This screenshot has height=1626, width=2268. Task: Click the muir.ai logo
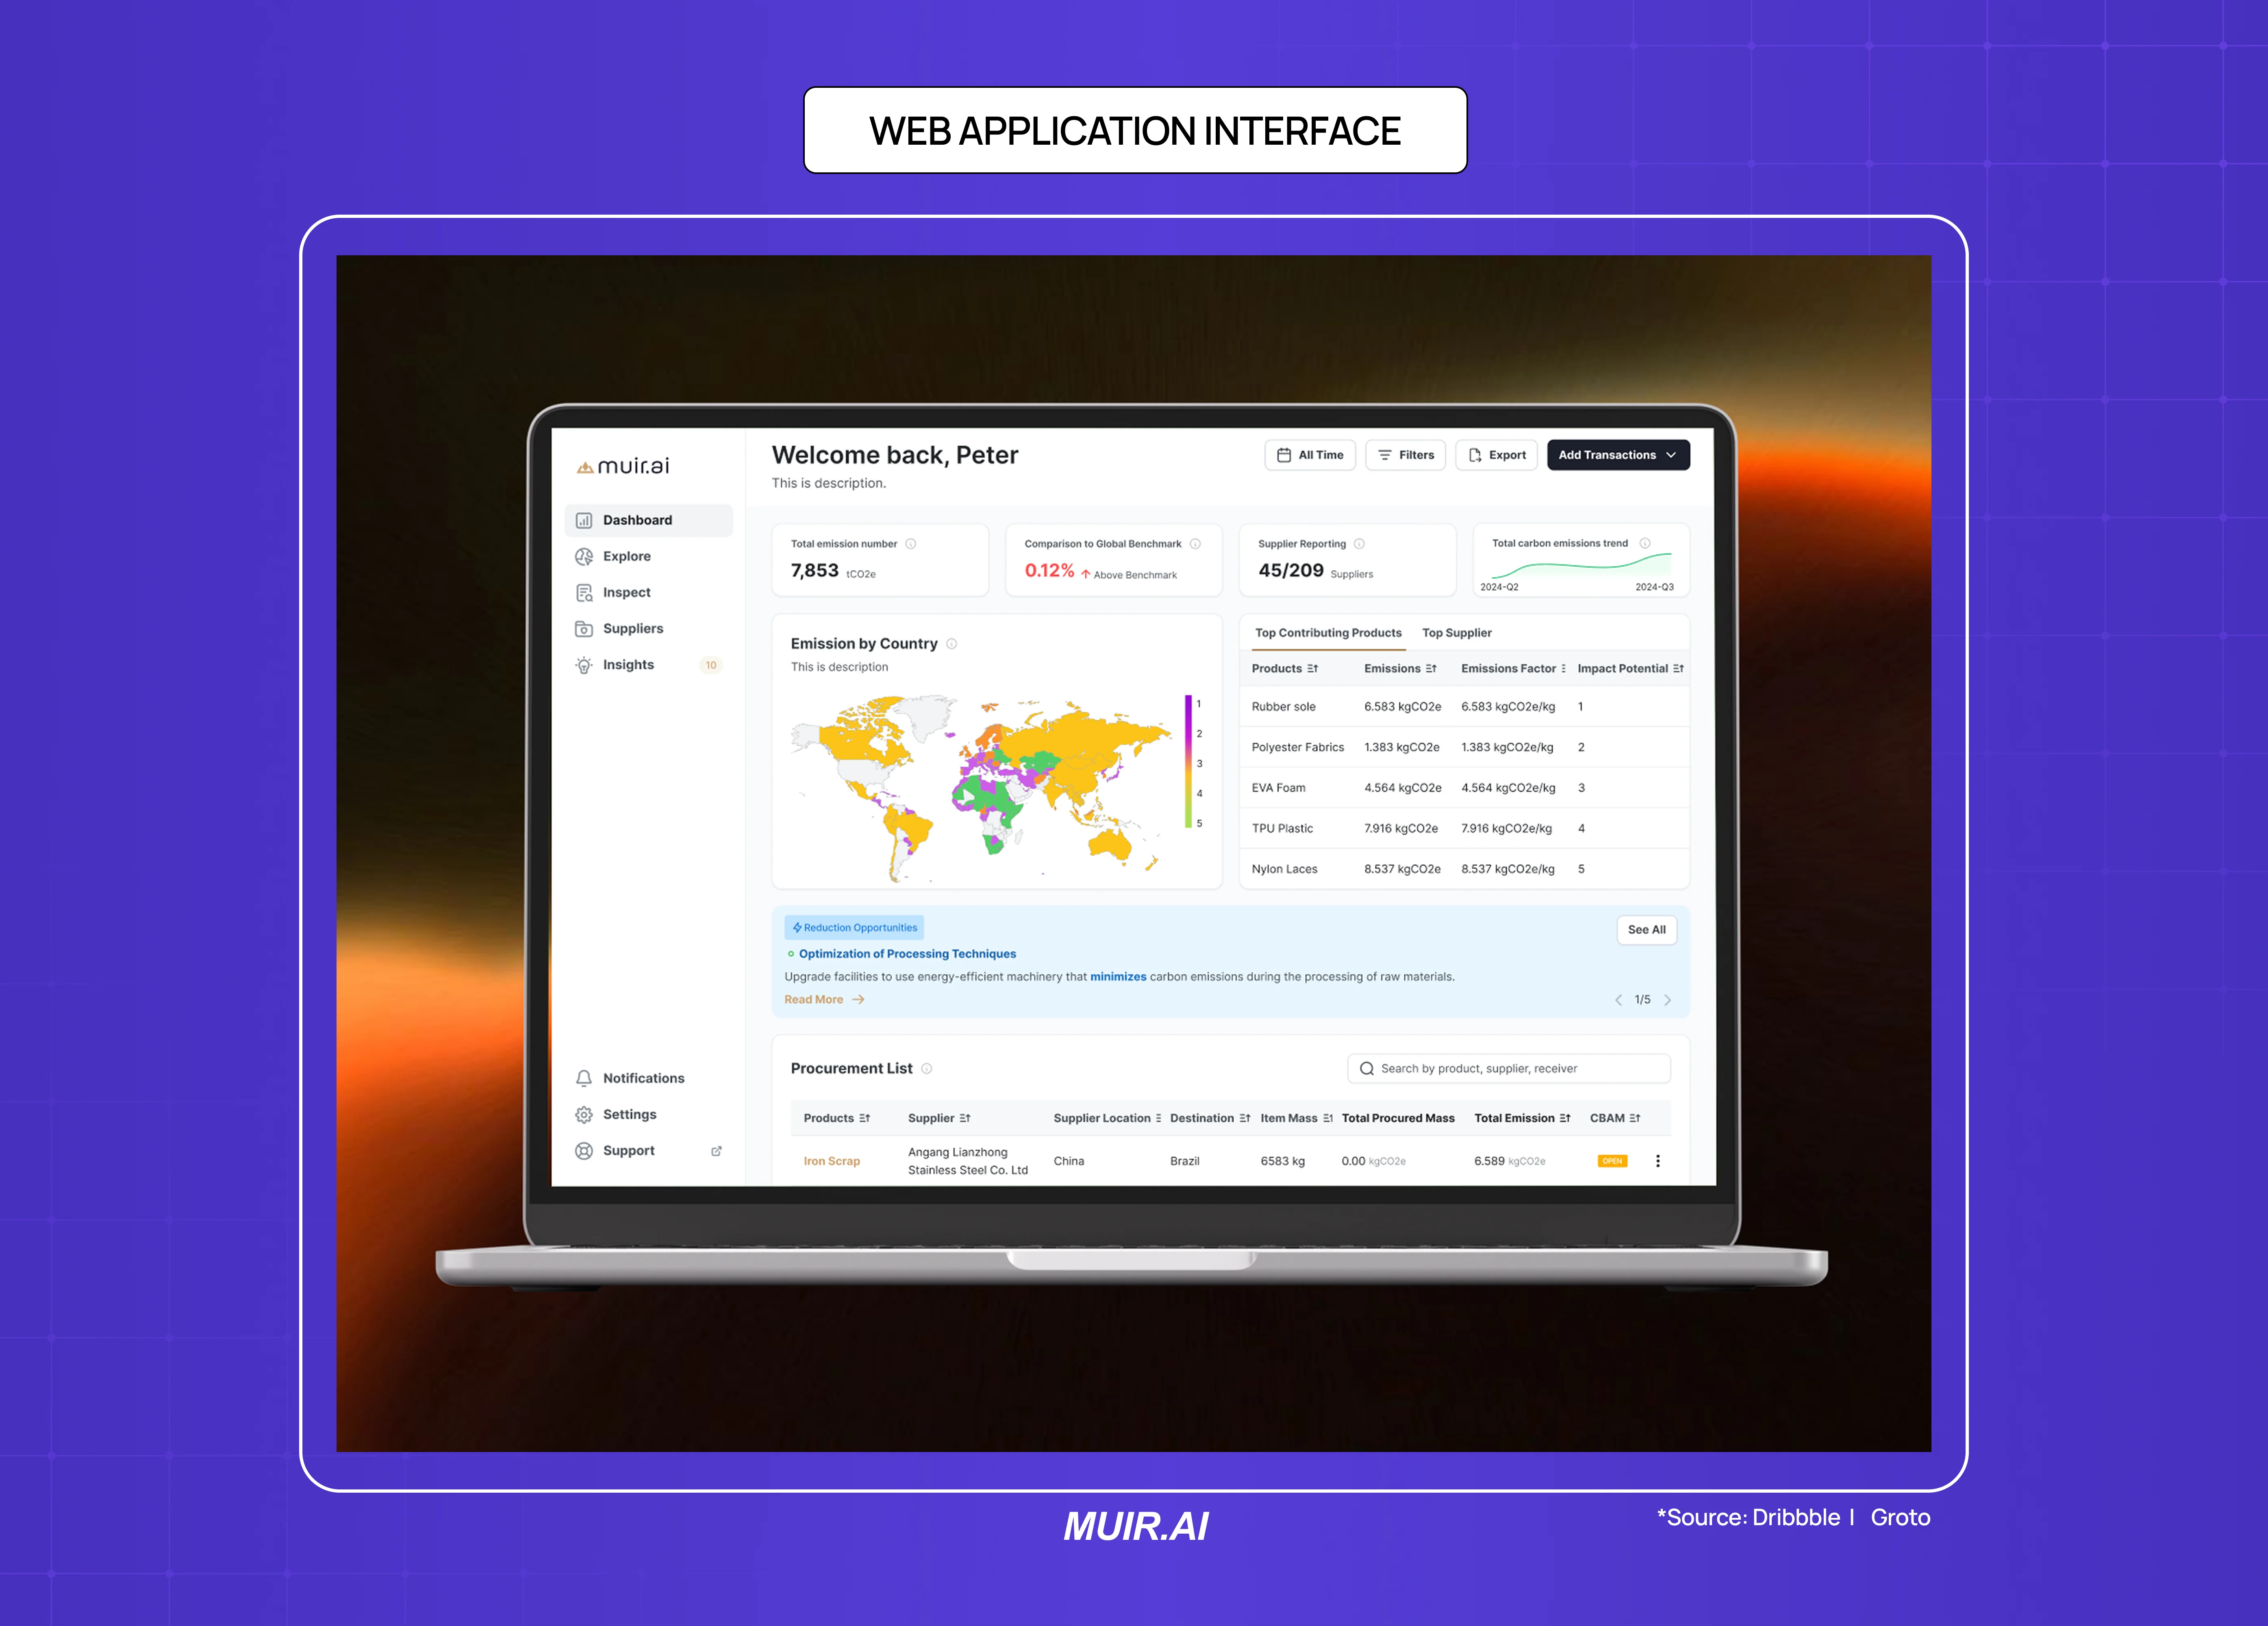click(623, 466)
